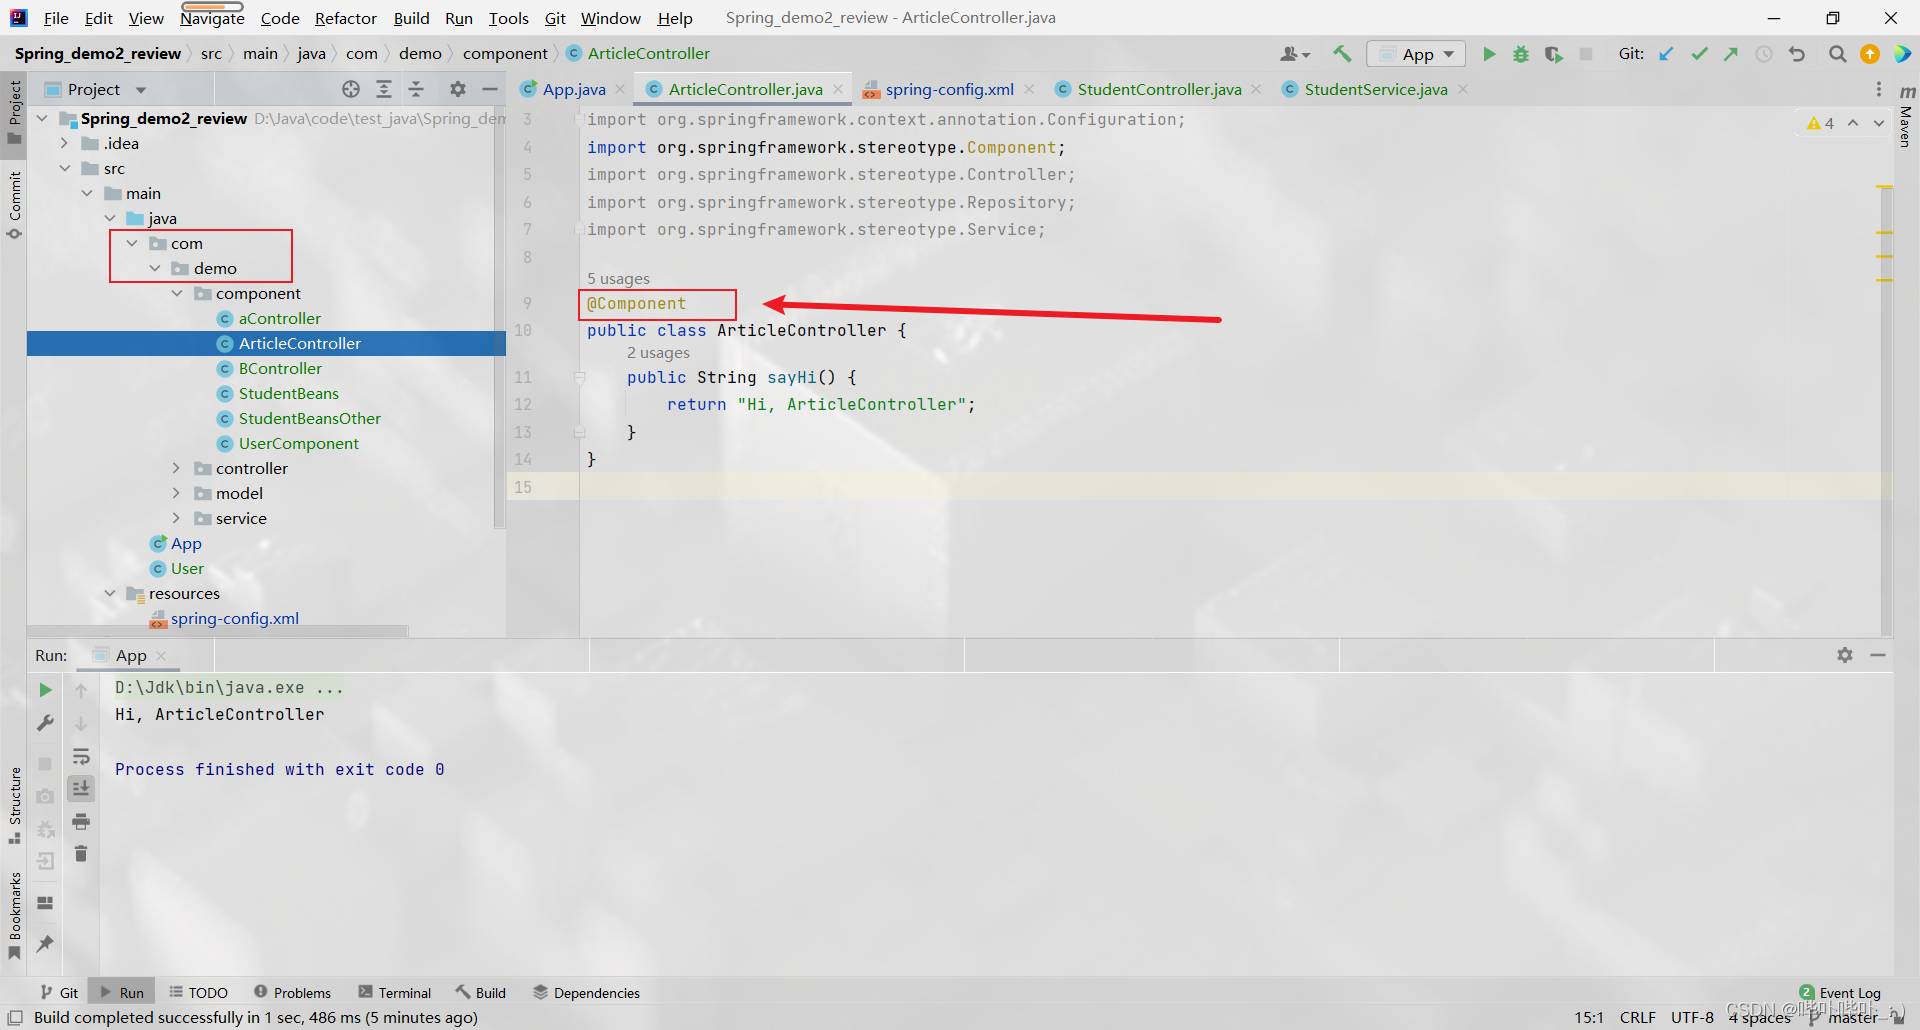Jump to next highlighted warning arrow
This screenshot has width=1920, height=1030.
[x=1879, y=123]
